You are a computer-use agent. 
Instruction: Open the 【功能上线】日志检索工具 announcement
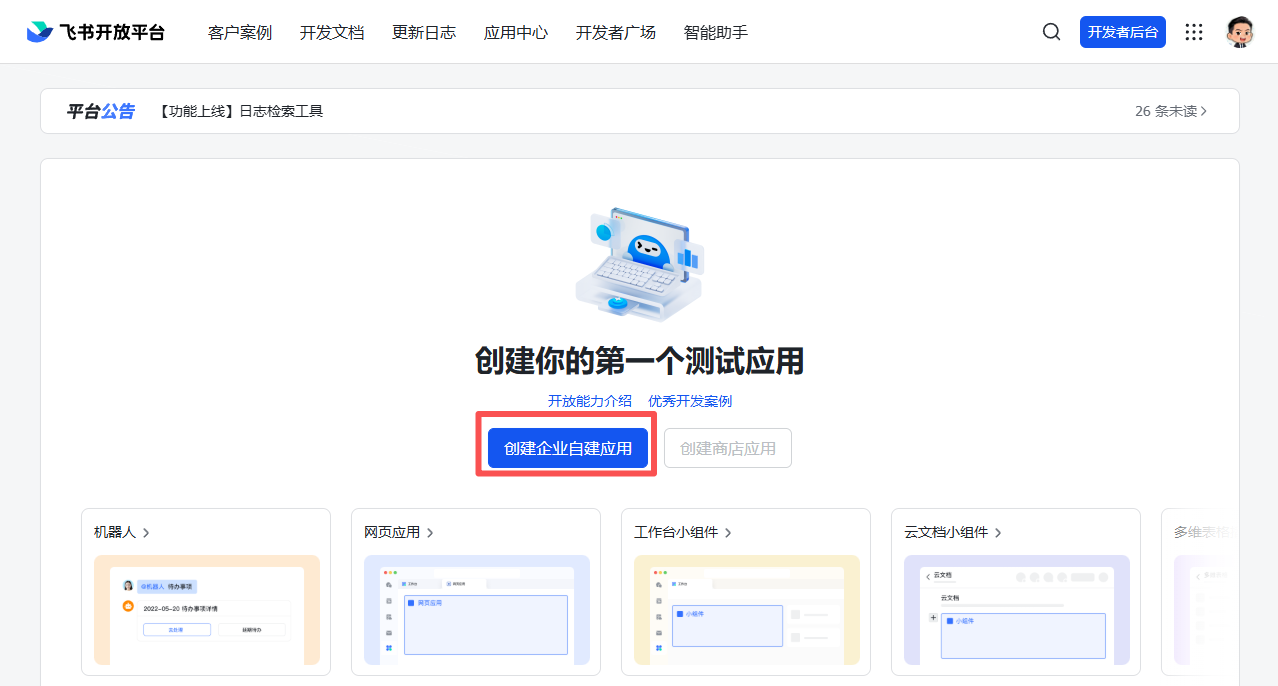[239, 111]
